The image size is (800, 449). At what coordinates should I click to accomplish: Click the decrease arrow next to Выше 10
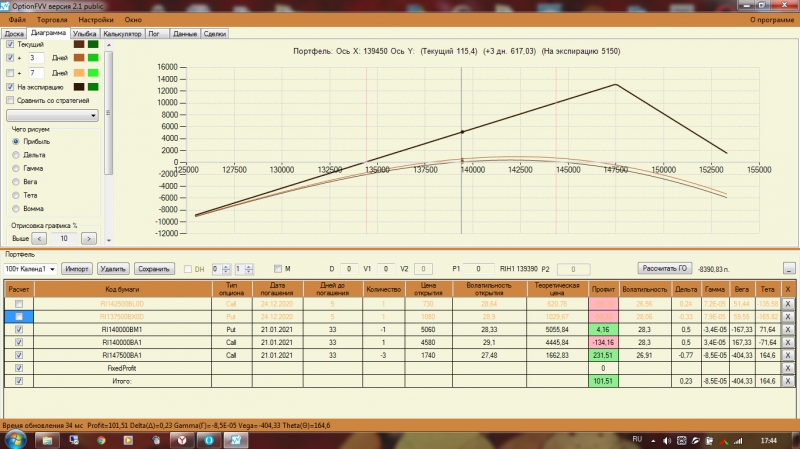tap(39, 238)
